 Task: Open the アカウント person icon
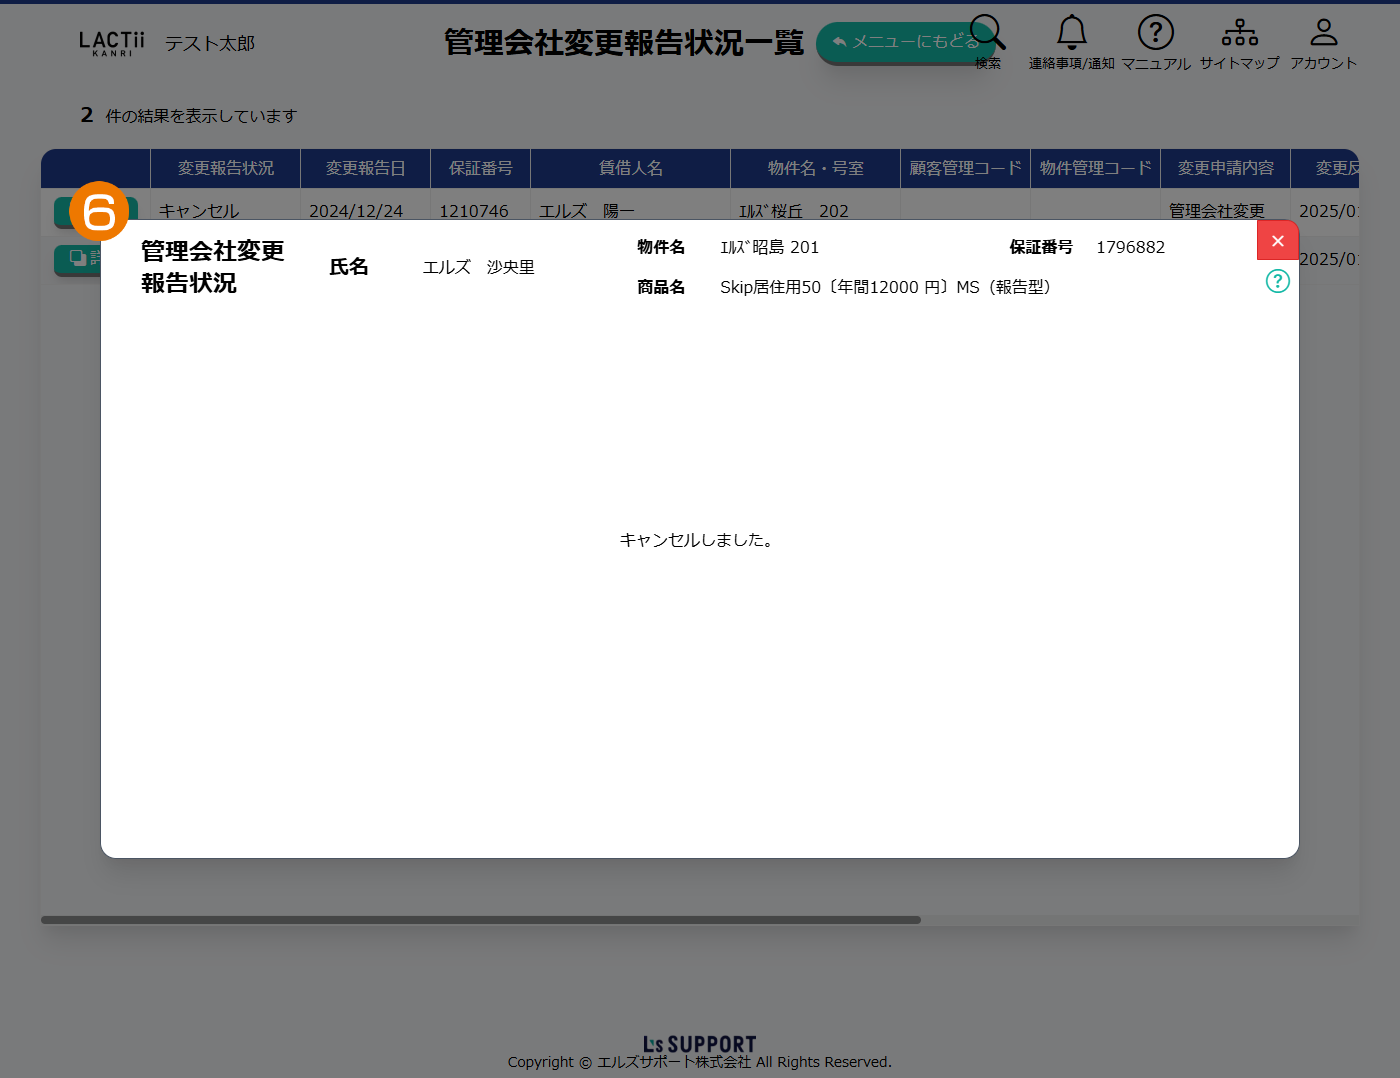[1323, 34]
